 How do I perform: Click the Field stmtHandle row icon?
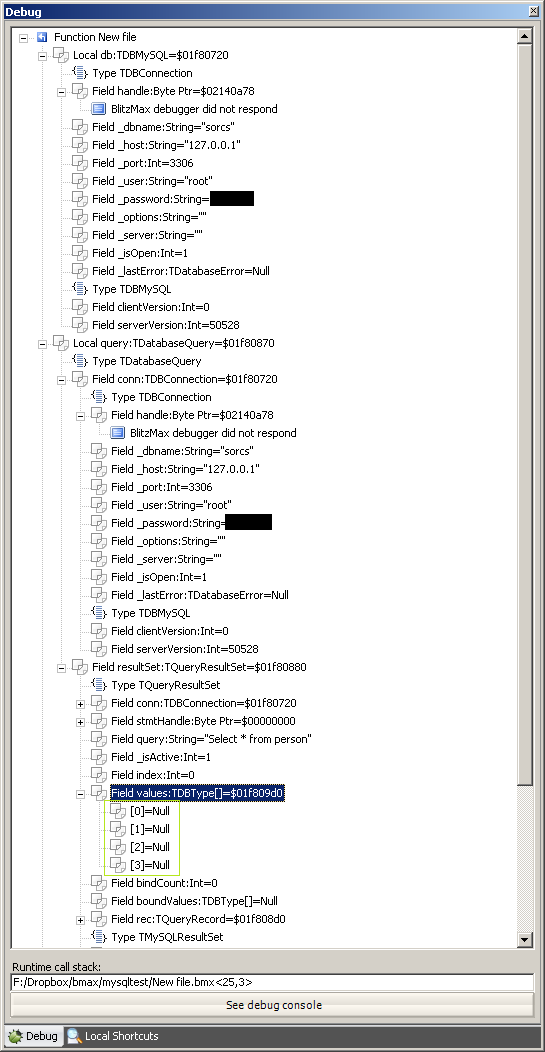[99, 721]
